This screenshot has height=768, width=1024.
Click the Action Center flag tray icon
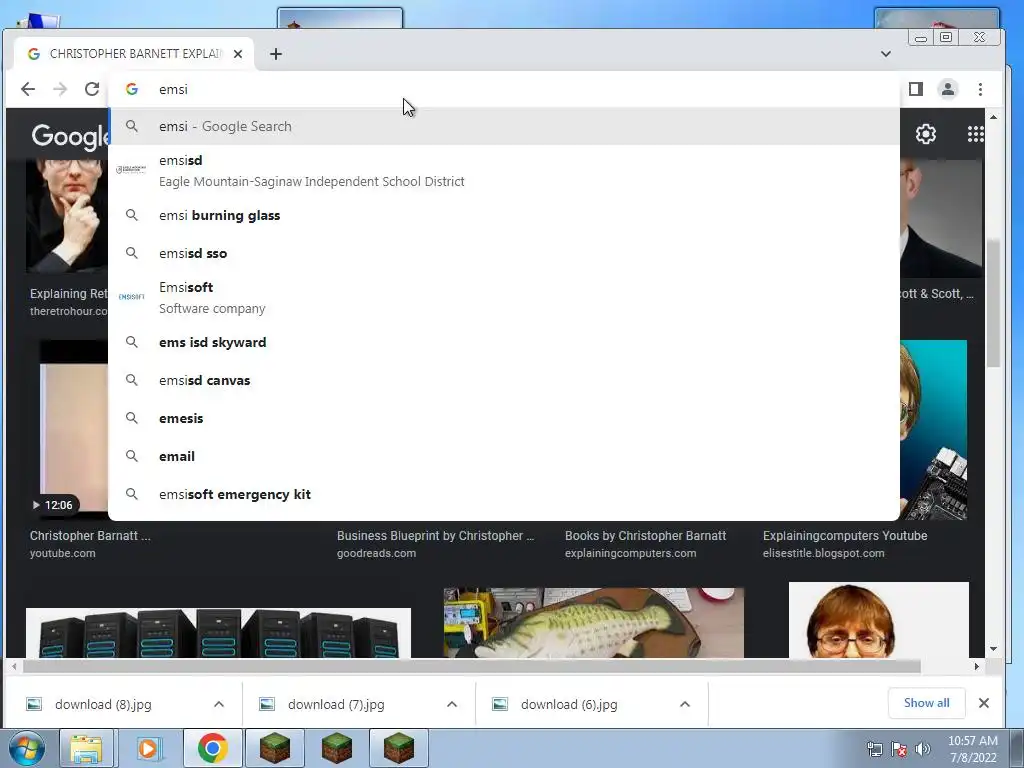[x=899, y=749]
